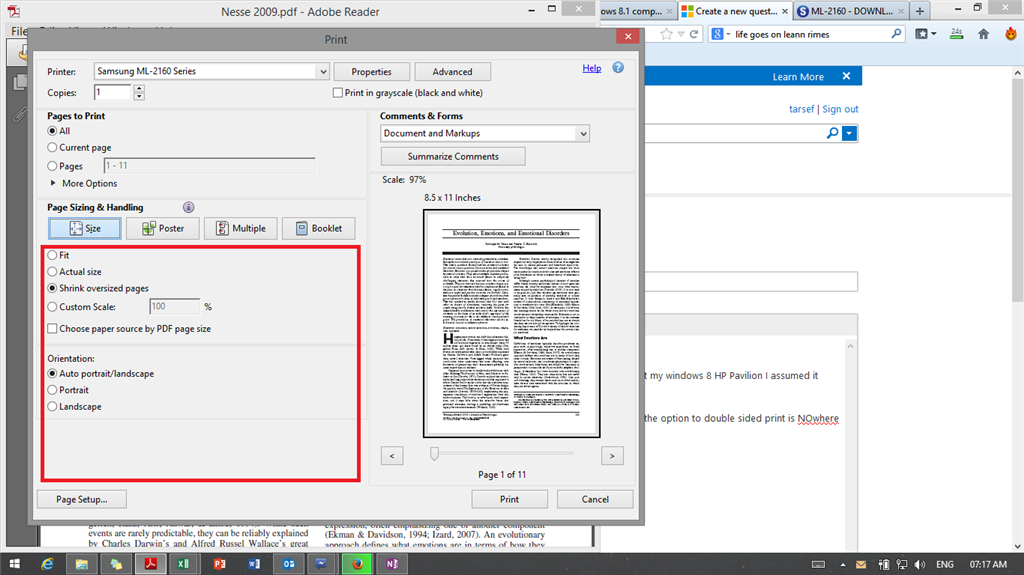The image size is (1024, 575).
Task: Click the Page Sizing info icon
Action: pyautogui.click(x=188, y=207)
